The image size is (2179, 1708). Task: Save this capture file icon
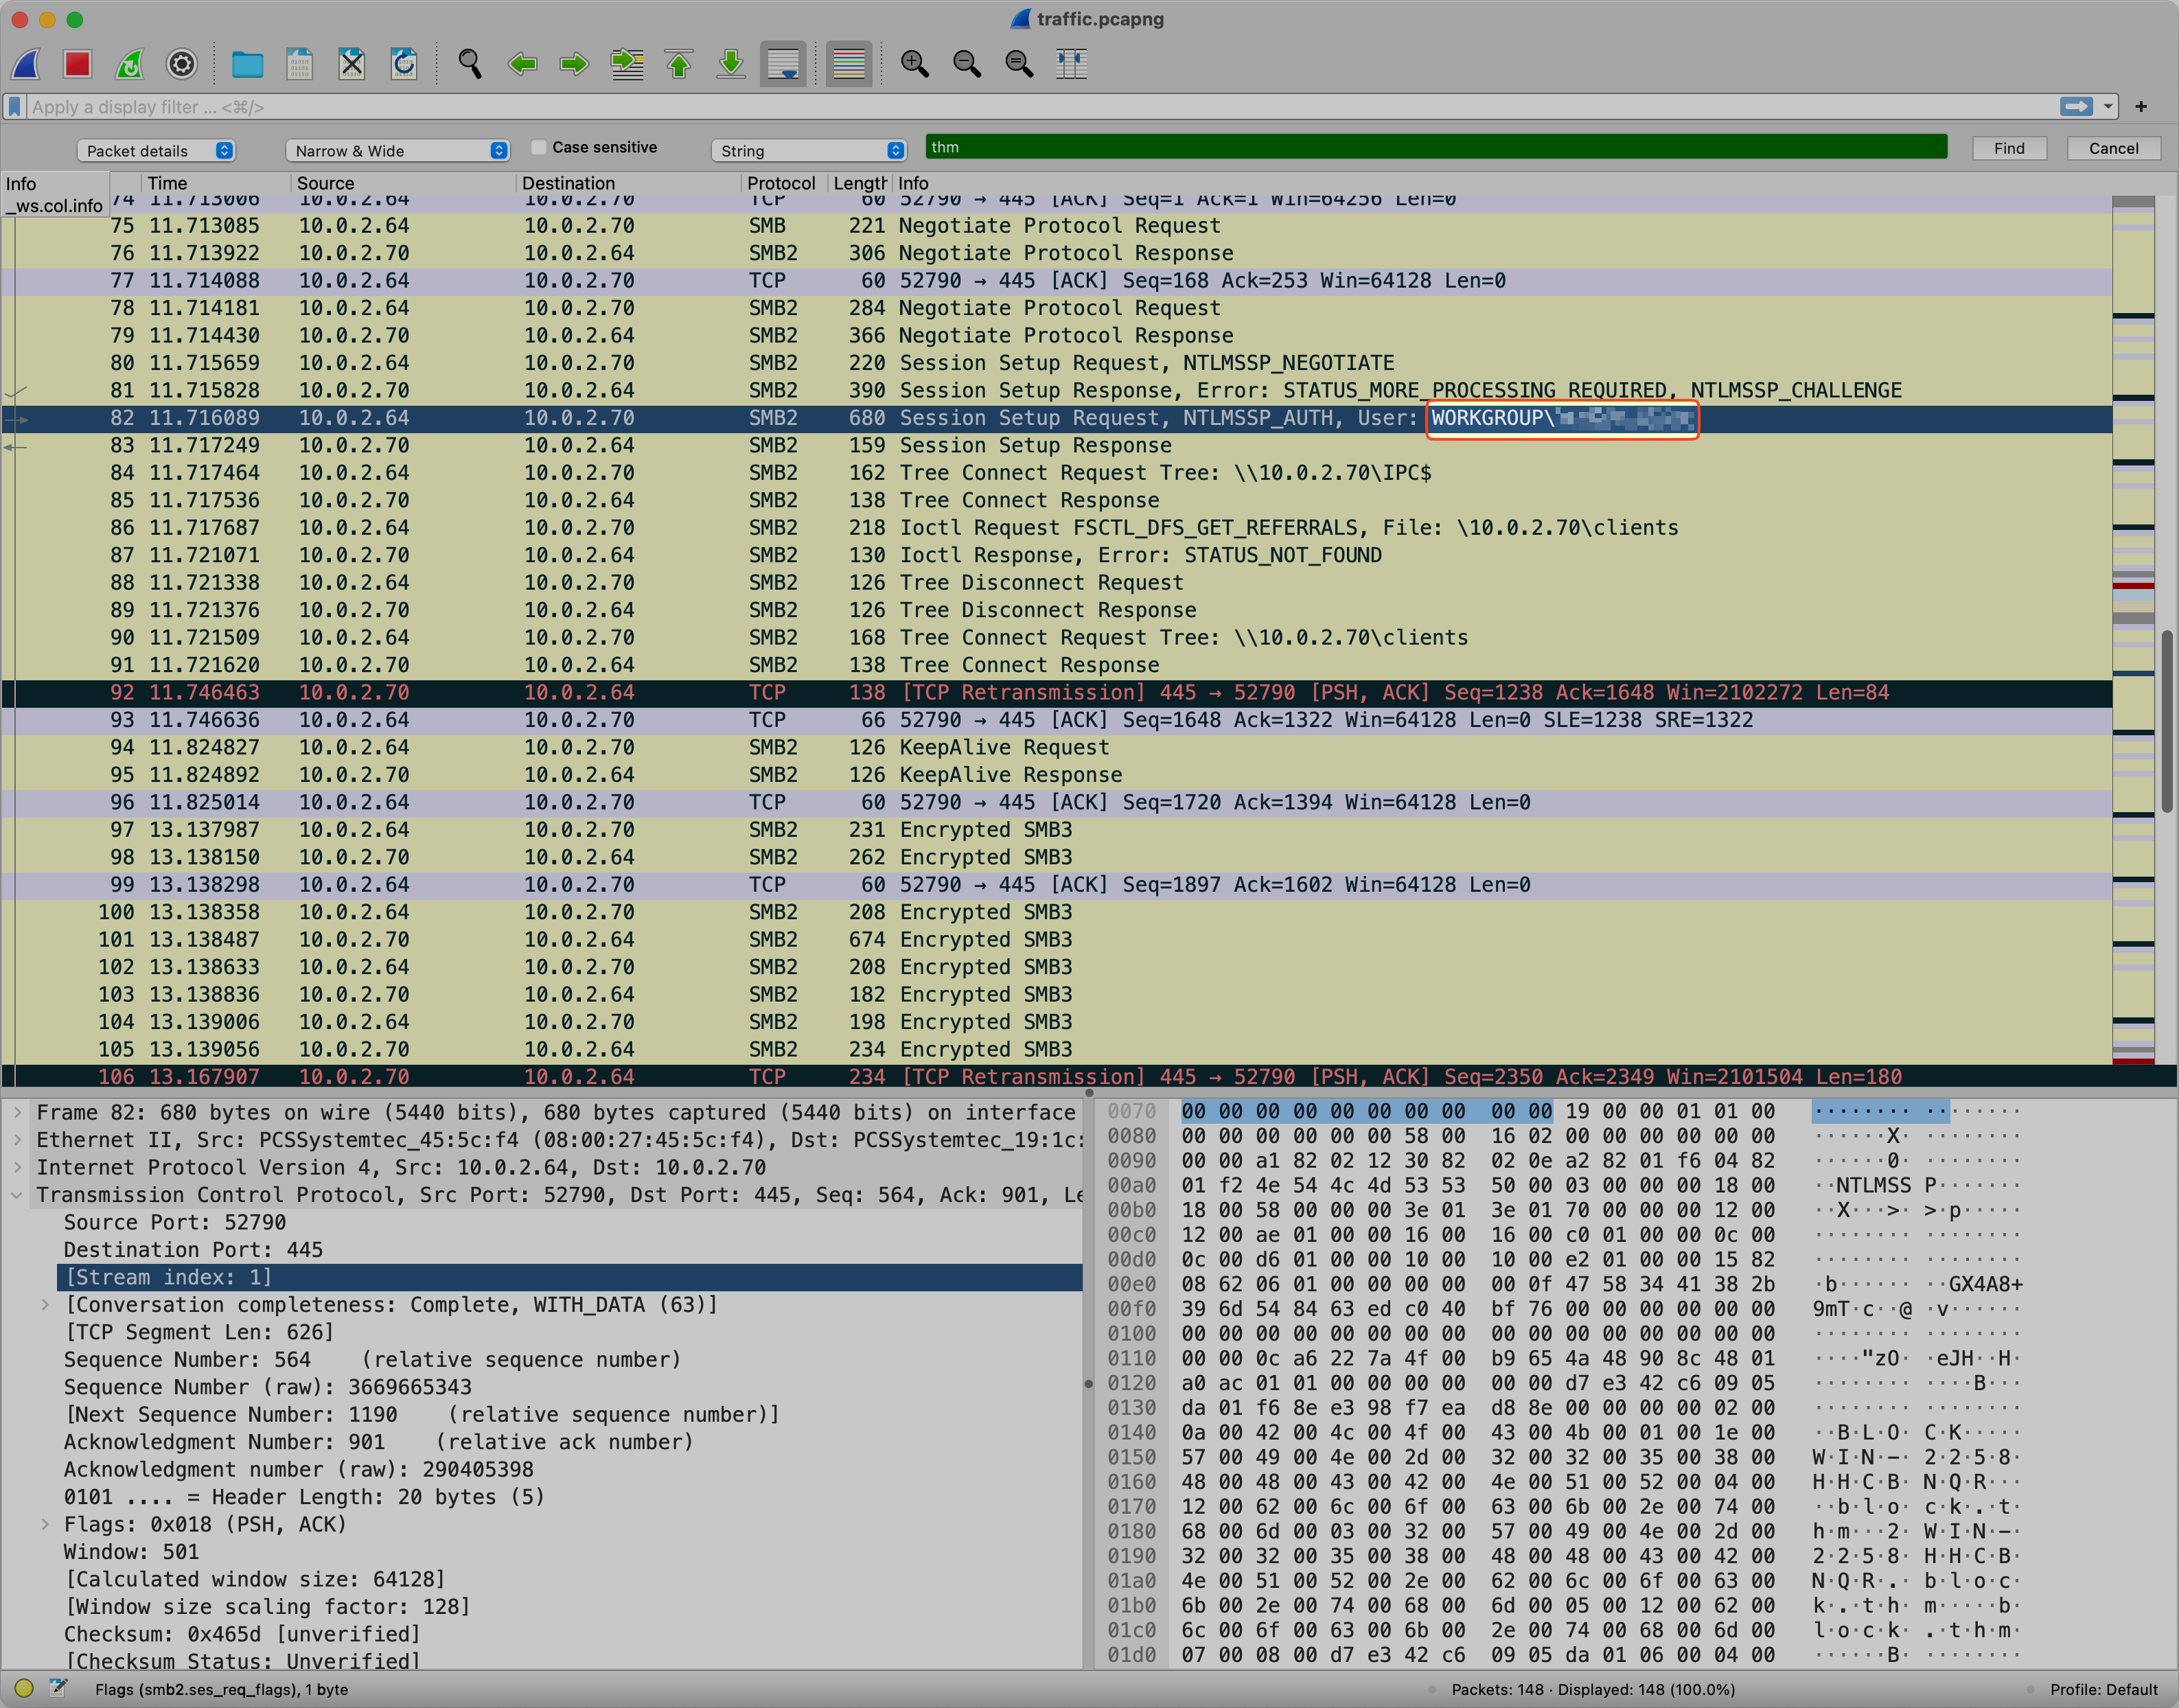pos(300,64)
